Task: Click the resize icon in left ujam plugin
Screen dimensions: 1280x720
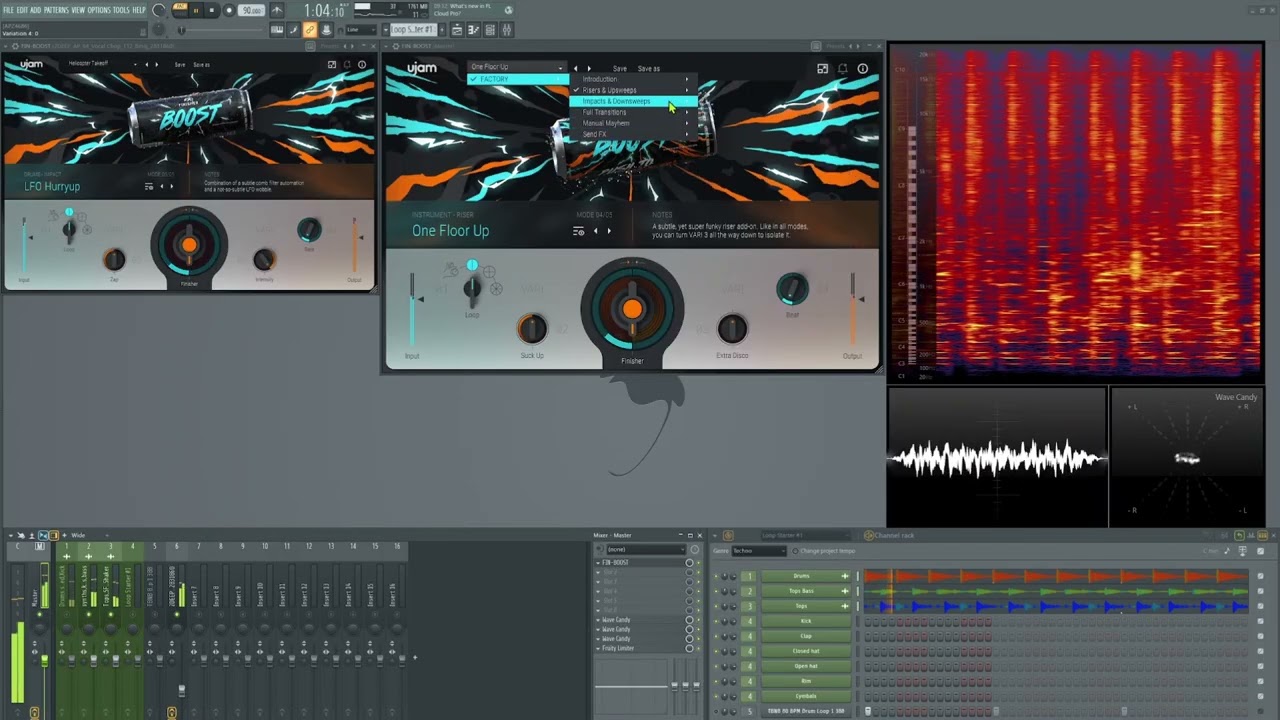Action: 332,65
